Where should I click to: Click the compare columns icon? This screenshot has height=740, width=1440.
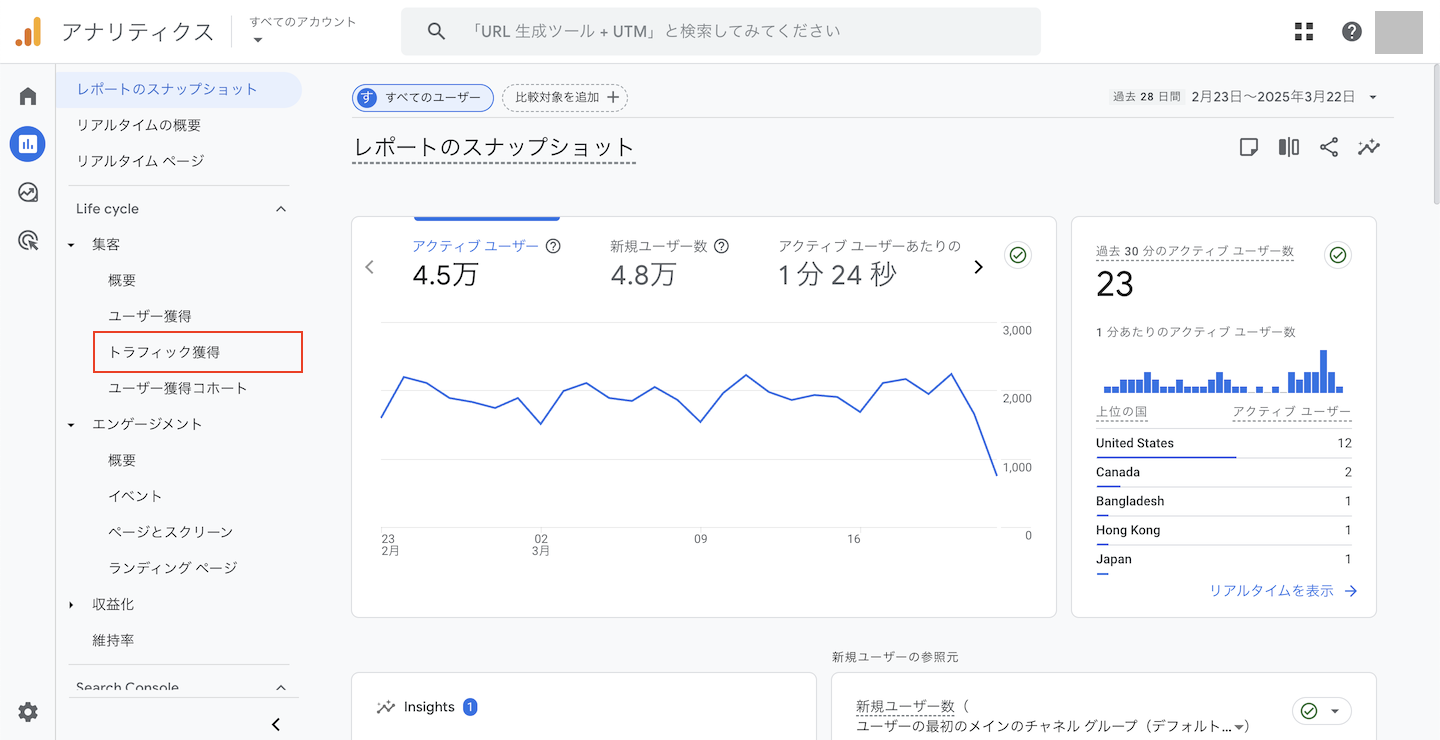click(1289, 147)
